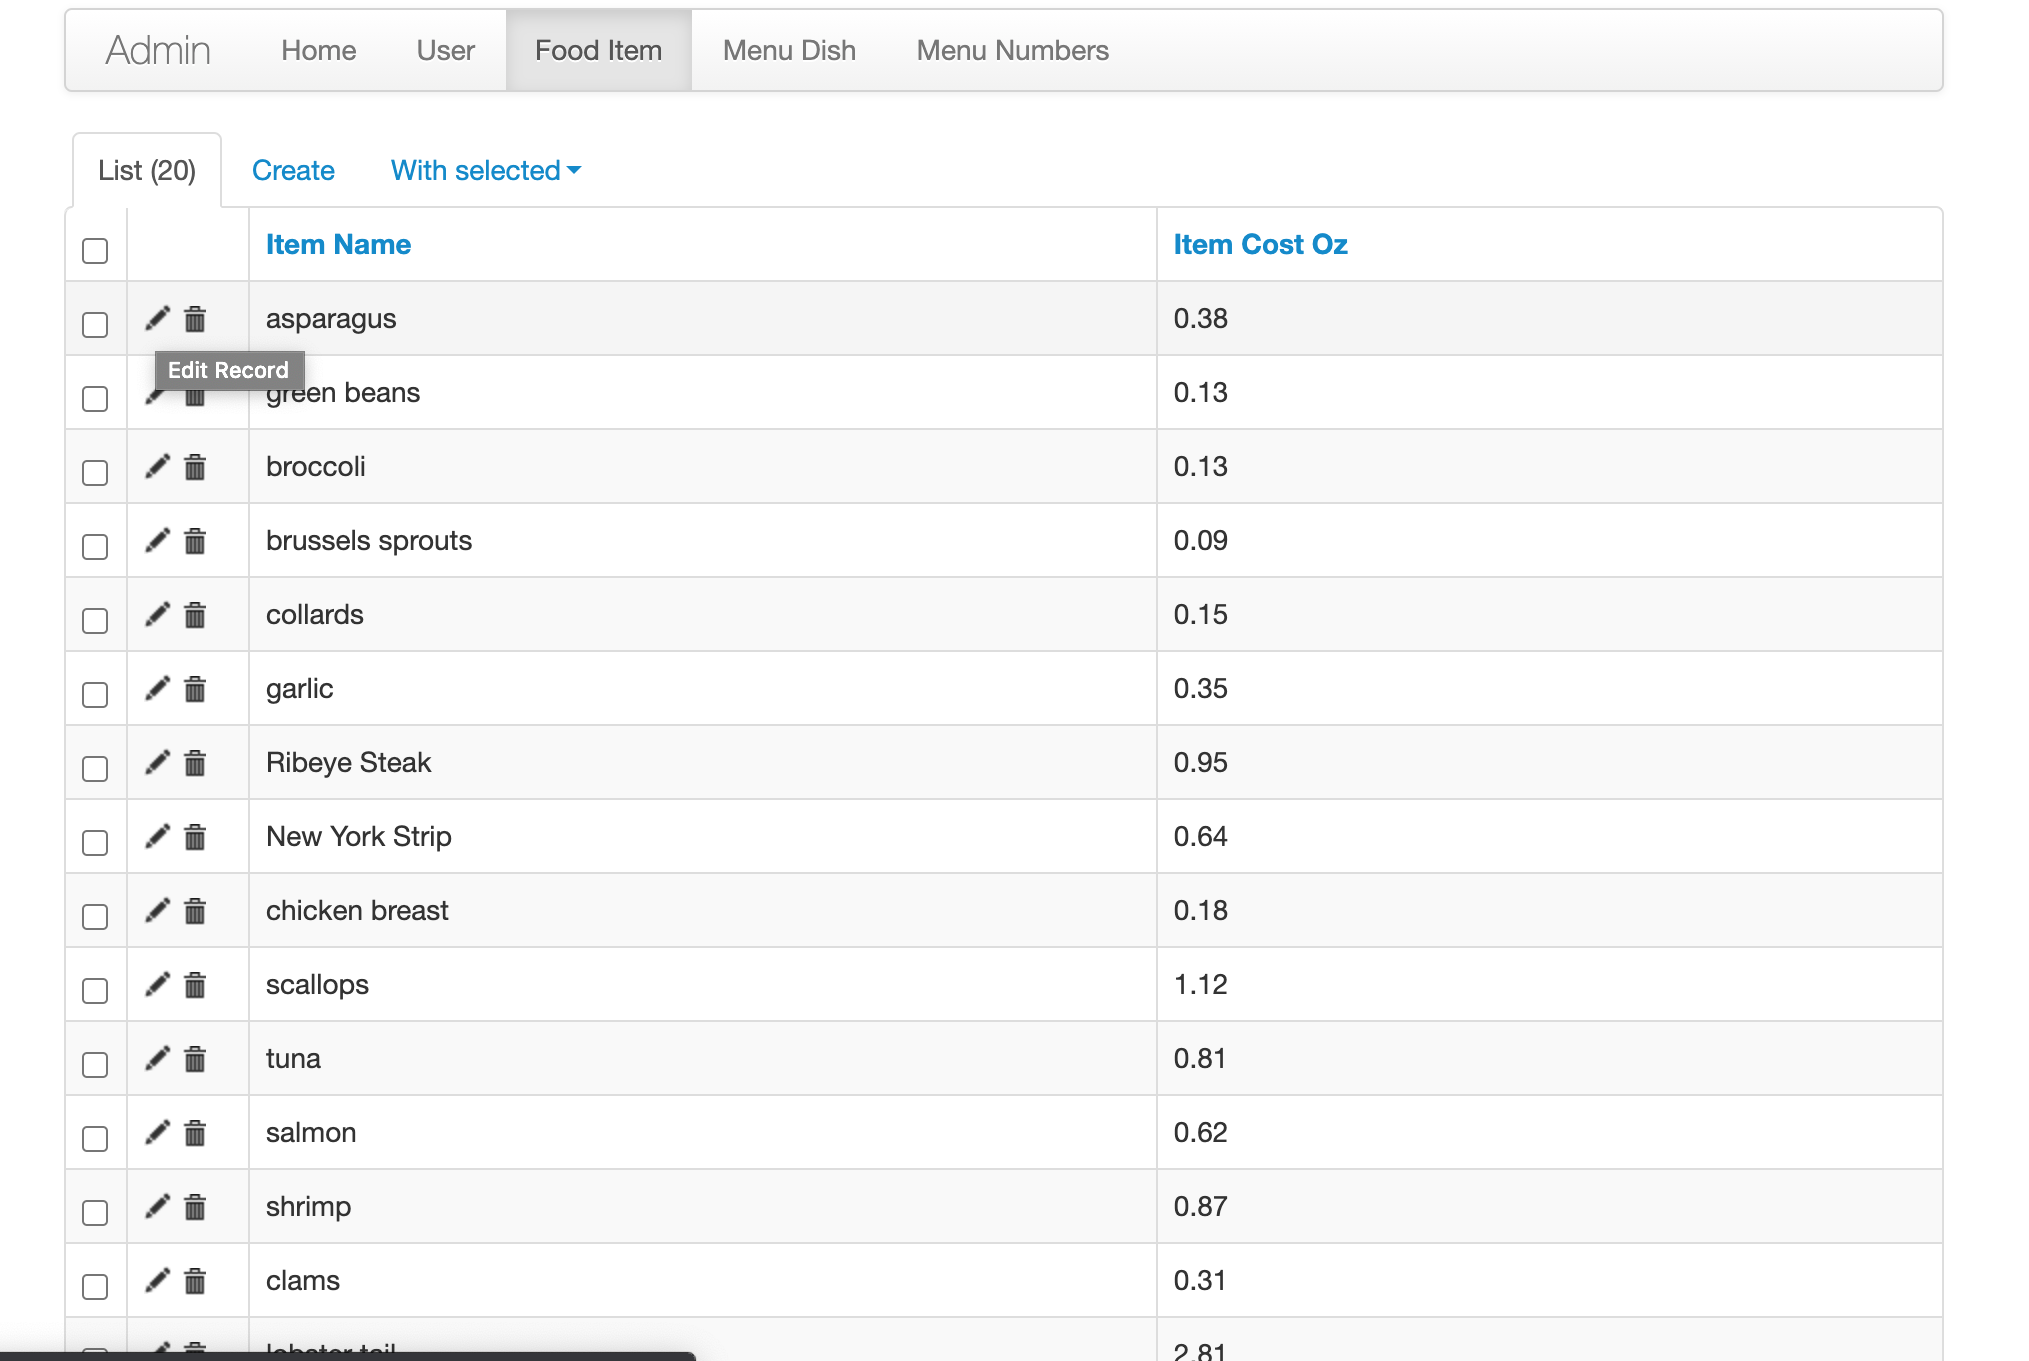Viewport: 2029px width, 1361px height.
Task: Select the chicken breast row checkbox
Action: 95,917
